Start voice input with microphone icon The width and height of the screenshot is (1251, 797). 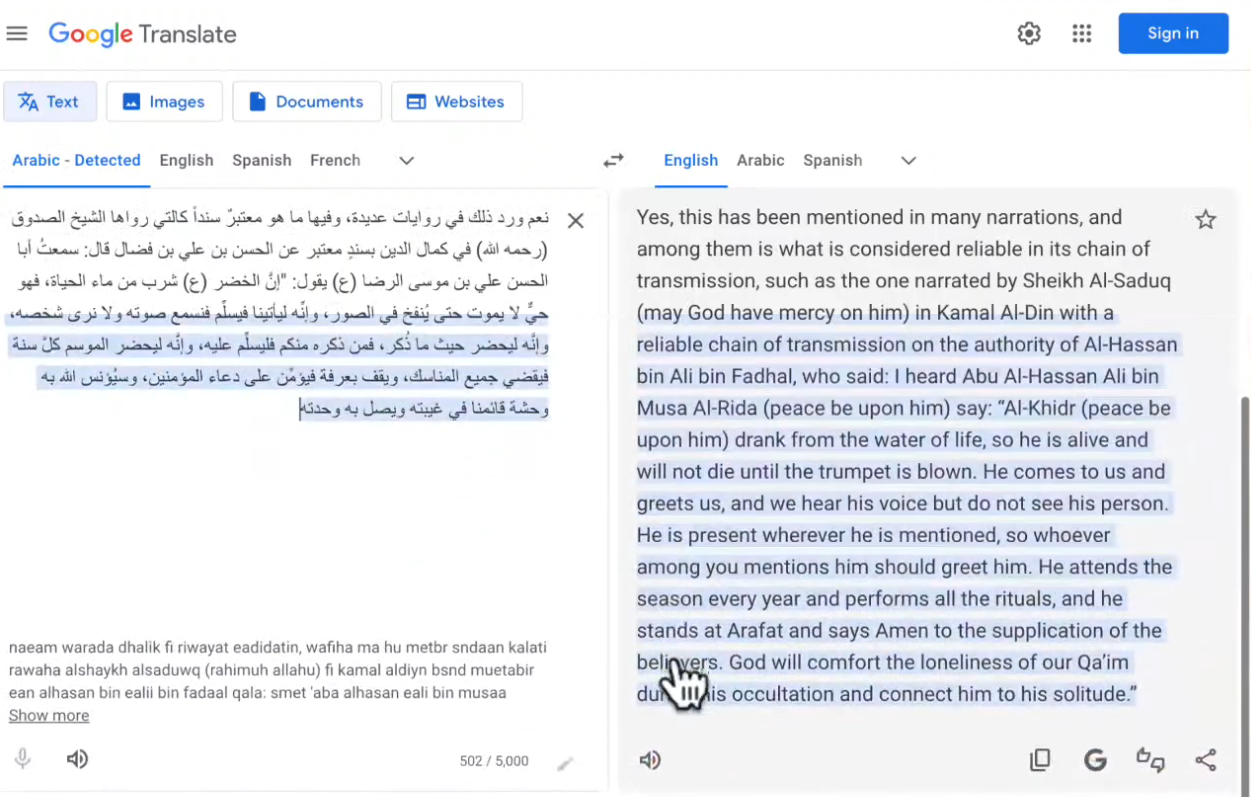[23, 759]
